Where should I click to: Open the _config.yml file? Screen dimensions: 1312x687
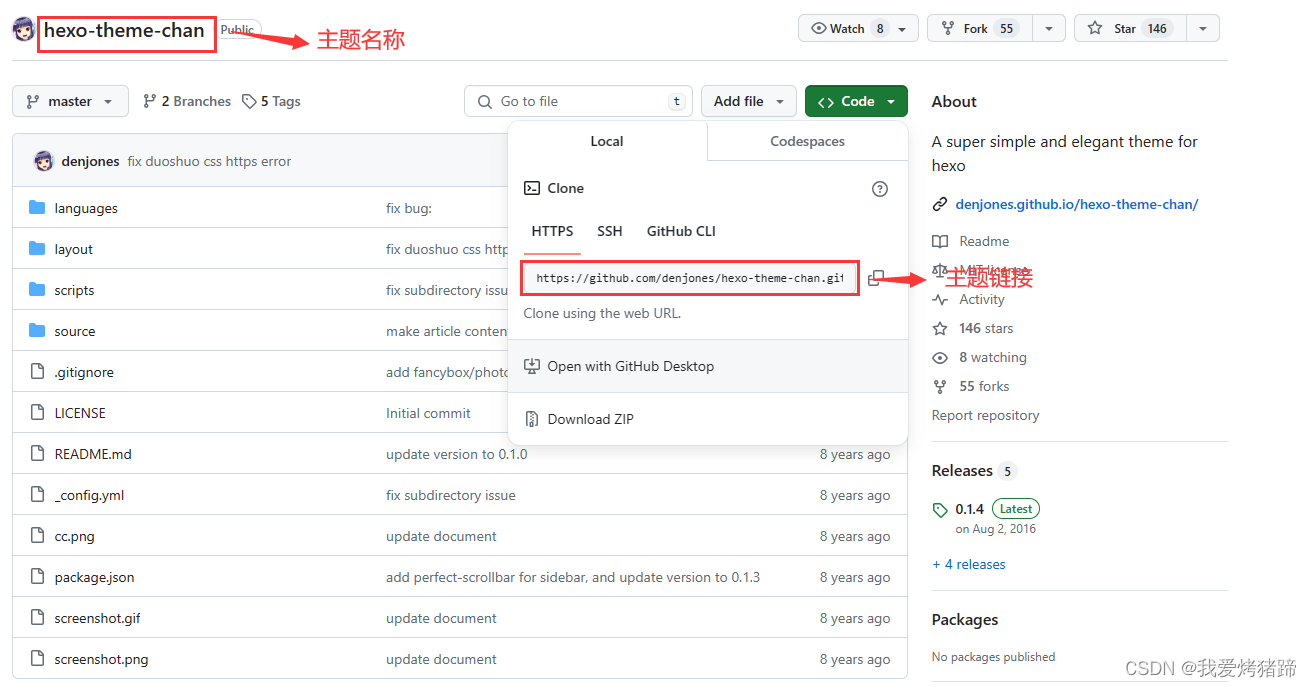tap(90, 495)
